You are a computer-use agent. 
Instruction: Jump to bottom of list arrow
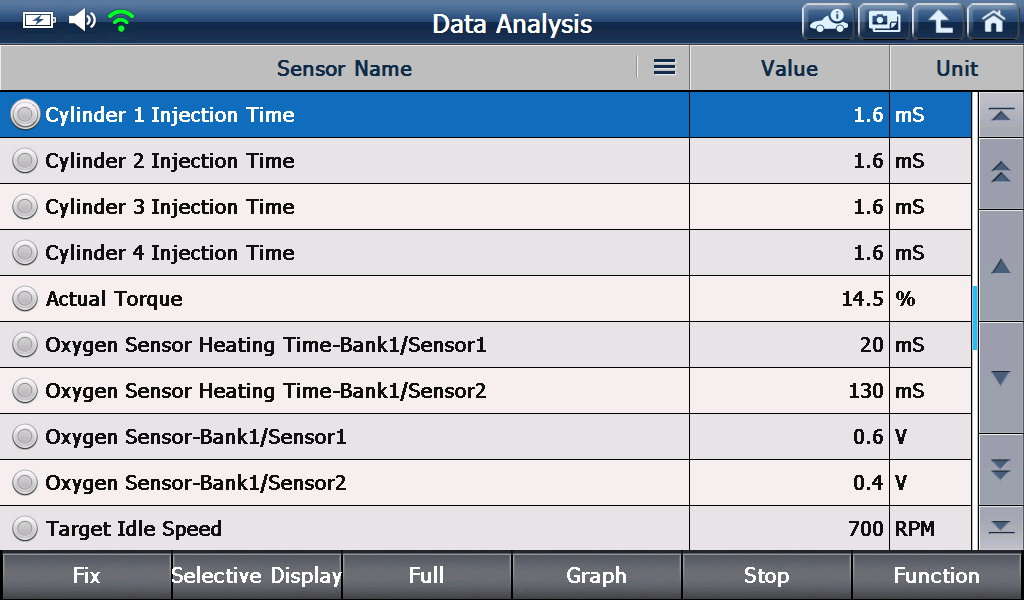[1001, 527]
